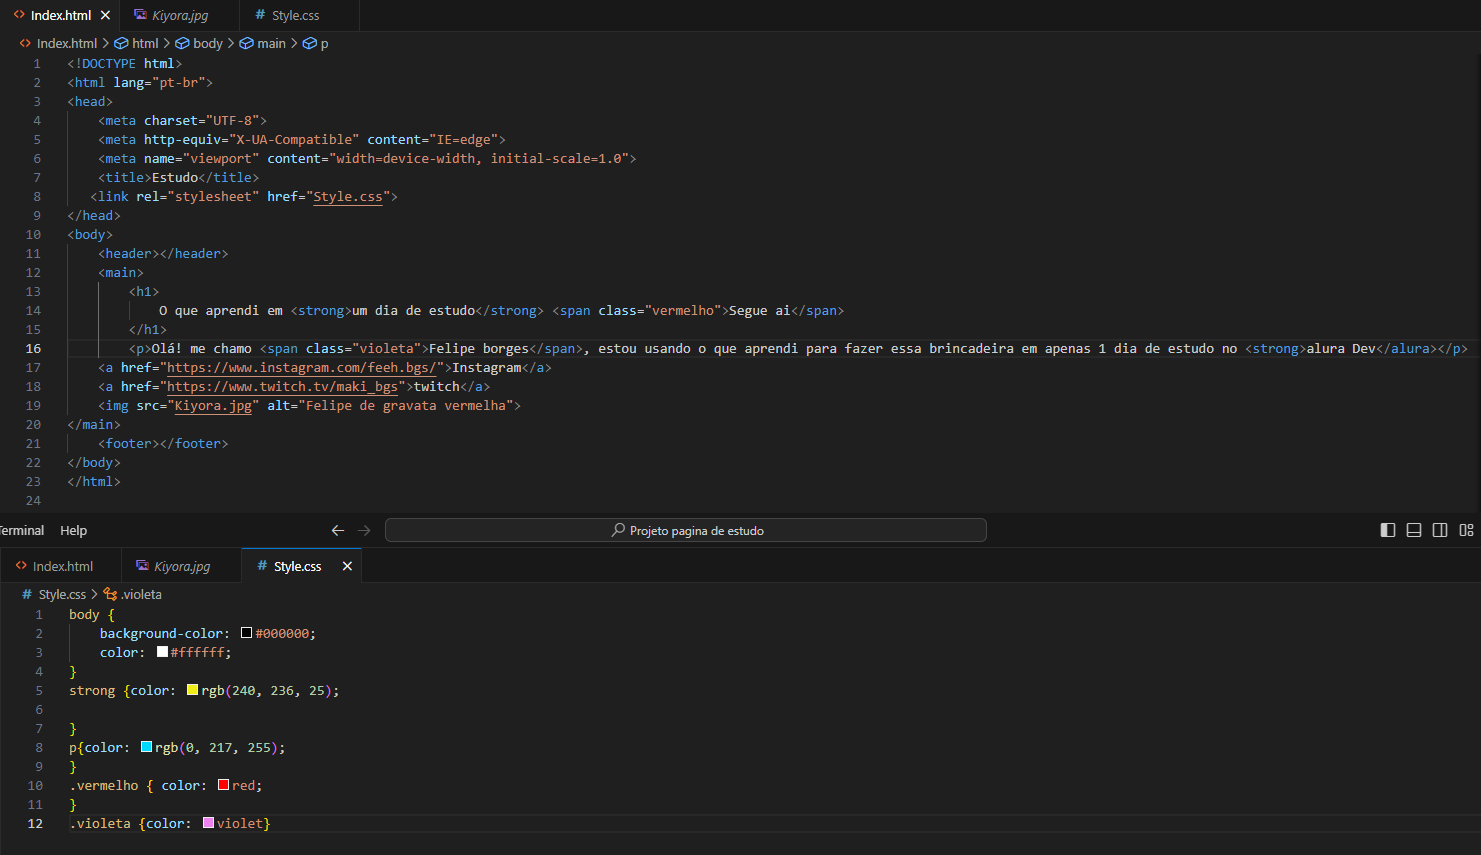The width and height of the screenshot is (1481, 855).
Task: Open the Index.html tab in top editor
Action: [x=60, y=15]
